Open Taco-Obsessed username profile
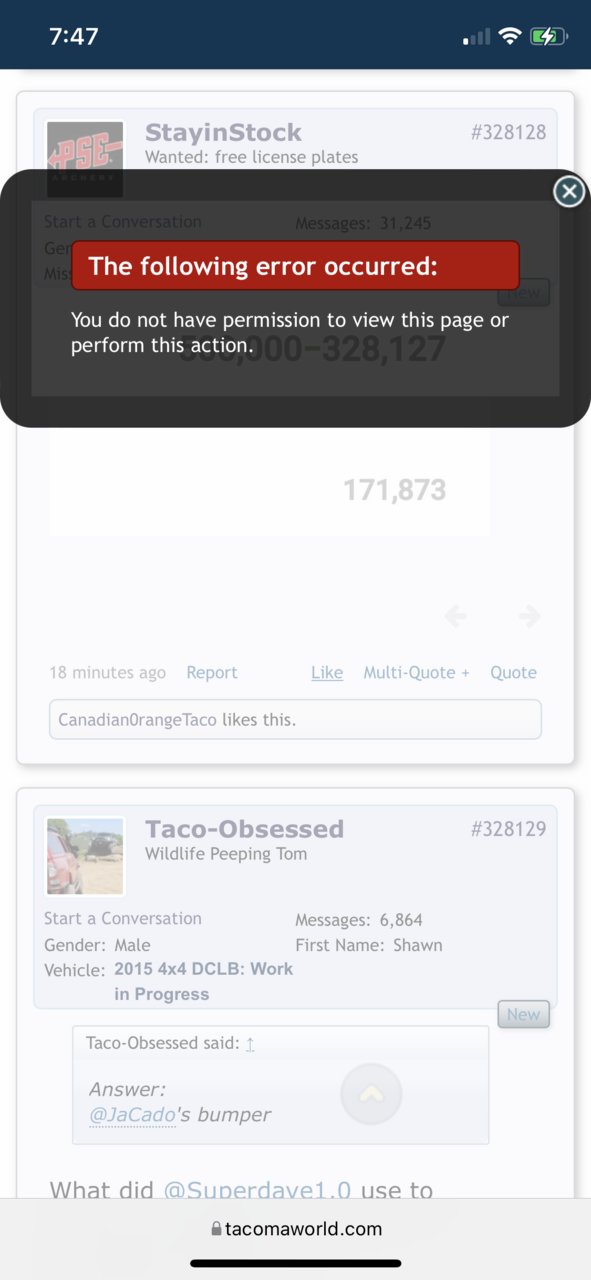 coord(244,829)
